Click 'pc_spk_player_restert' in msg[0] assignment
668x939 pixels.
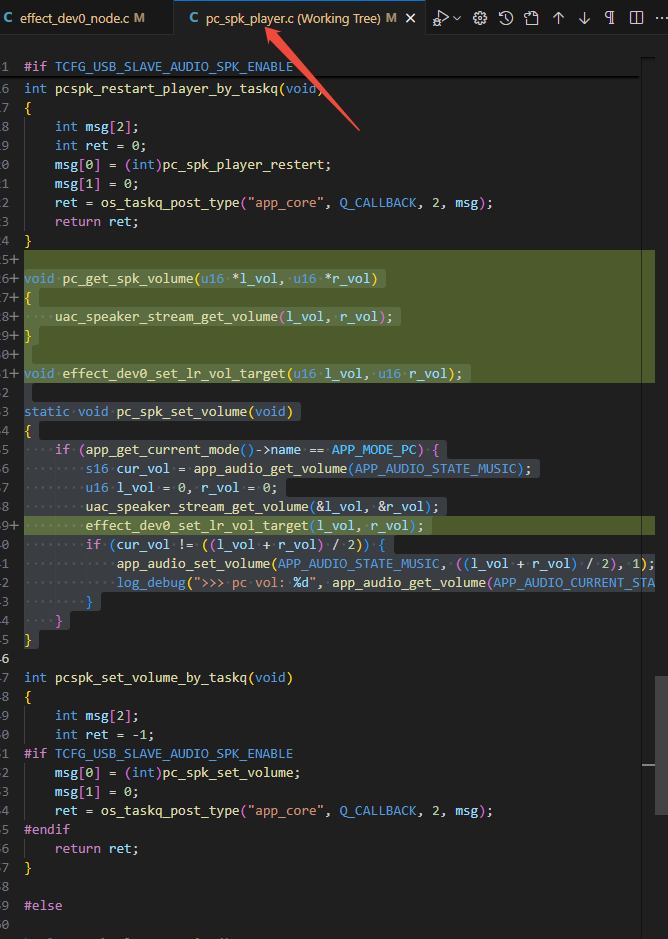point(243,165)
